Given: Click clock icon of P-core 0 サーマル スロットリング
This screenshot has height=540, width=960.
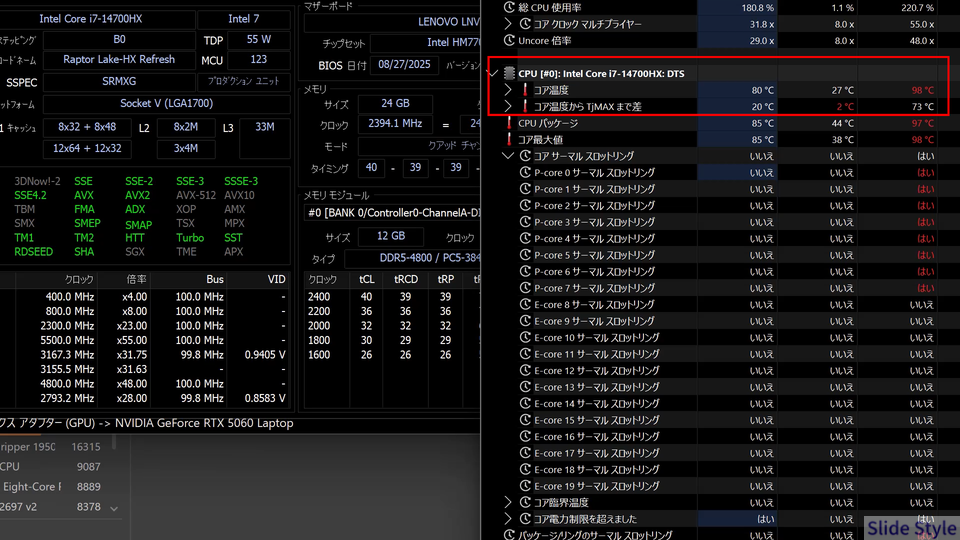Looking at the screenshot, I should tap(525, 173).
